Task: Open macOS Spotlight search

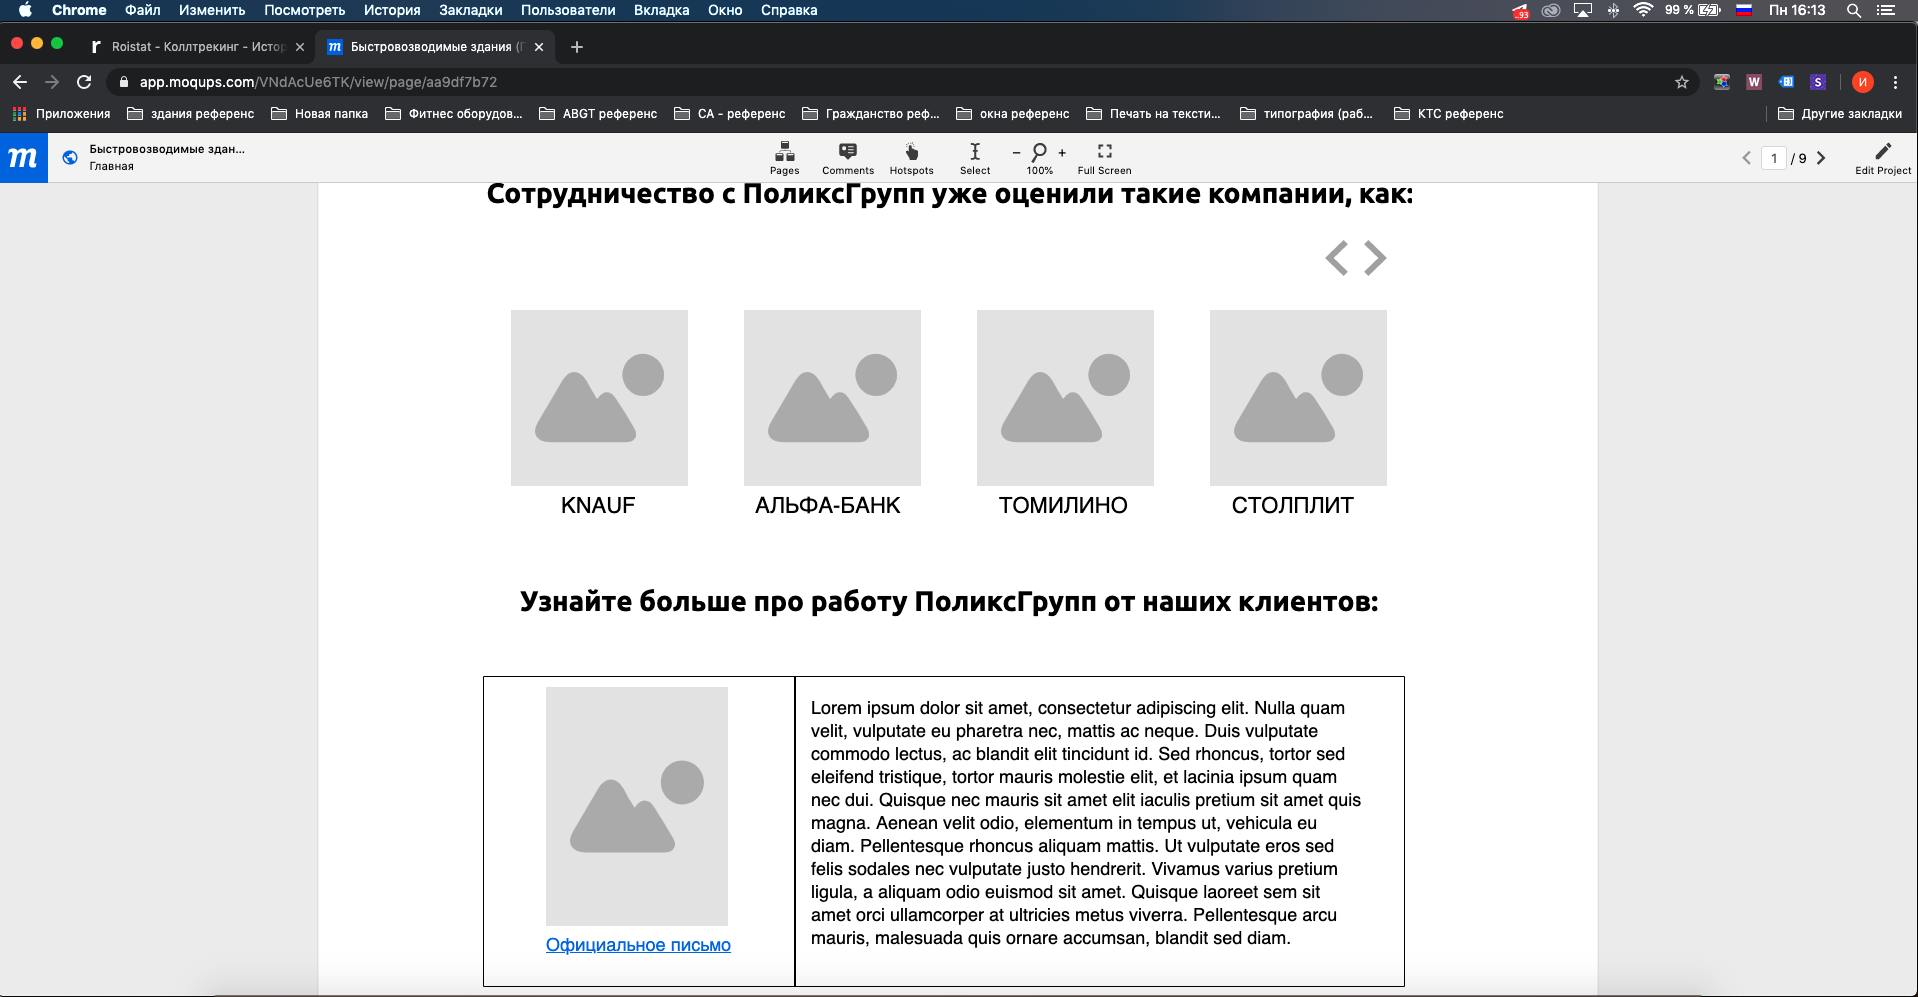Action: (1853, 10)
